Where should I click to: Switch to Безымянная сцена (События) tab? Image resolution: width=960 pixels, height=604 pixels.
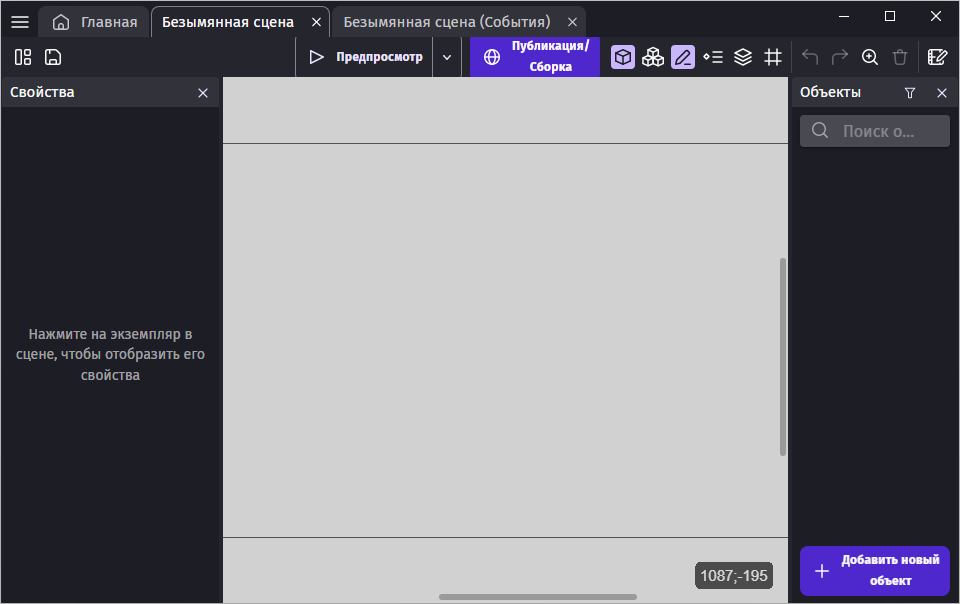tap(446, 22)
